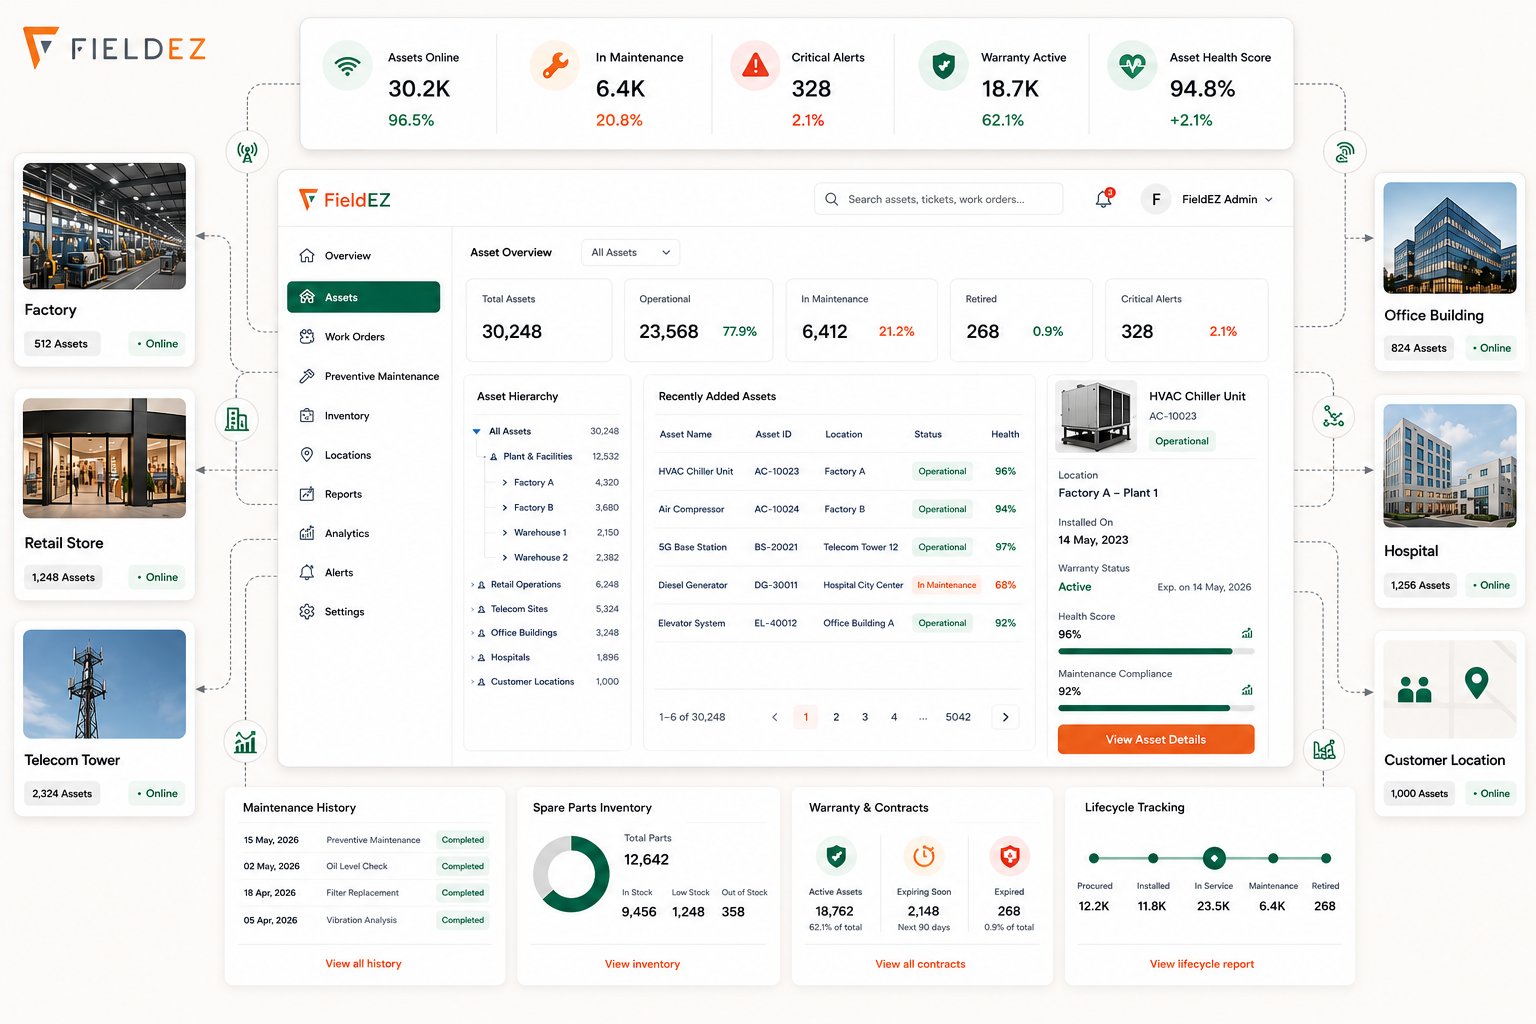
Task: Open View inventory link
Action: point(642,964)
